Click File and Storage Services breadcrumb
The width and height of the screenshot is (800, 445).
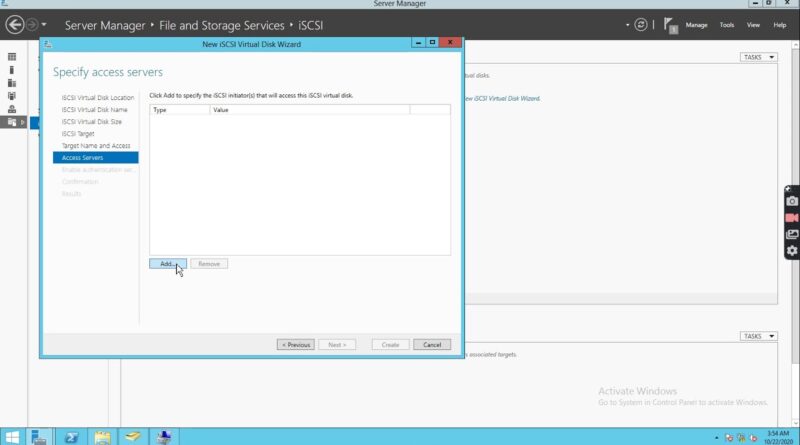click(x=221, y=26)
